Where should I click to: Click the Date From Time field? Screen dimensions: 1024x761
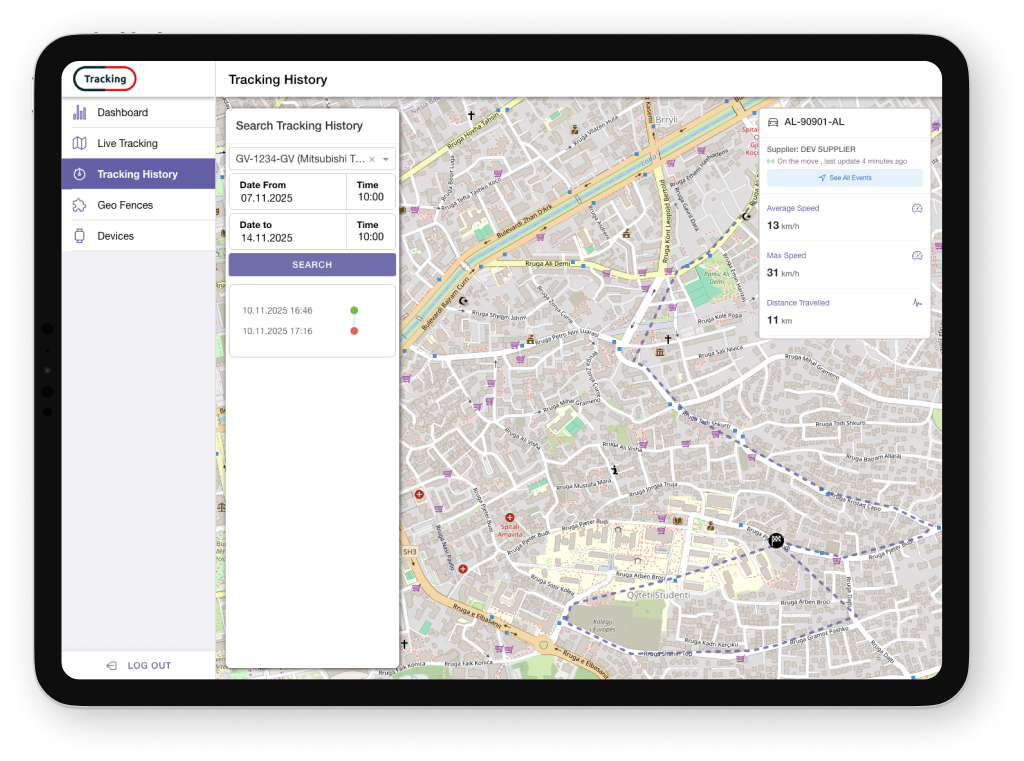tap(370, 192)
